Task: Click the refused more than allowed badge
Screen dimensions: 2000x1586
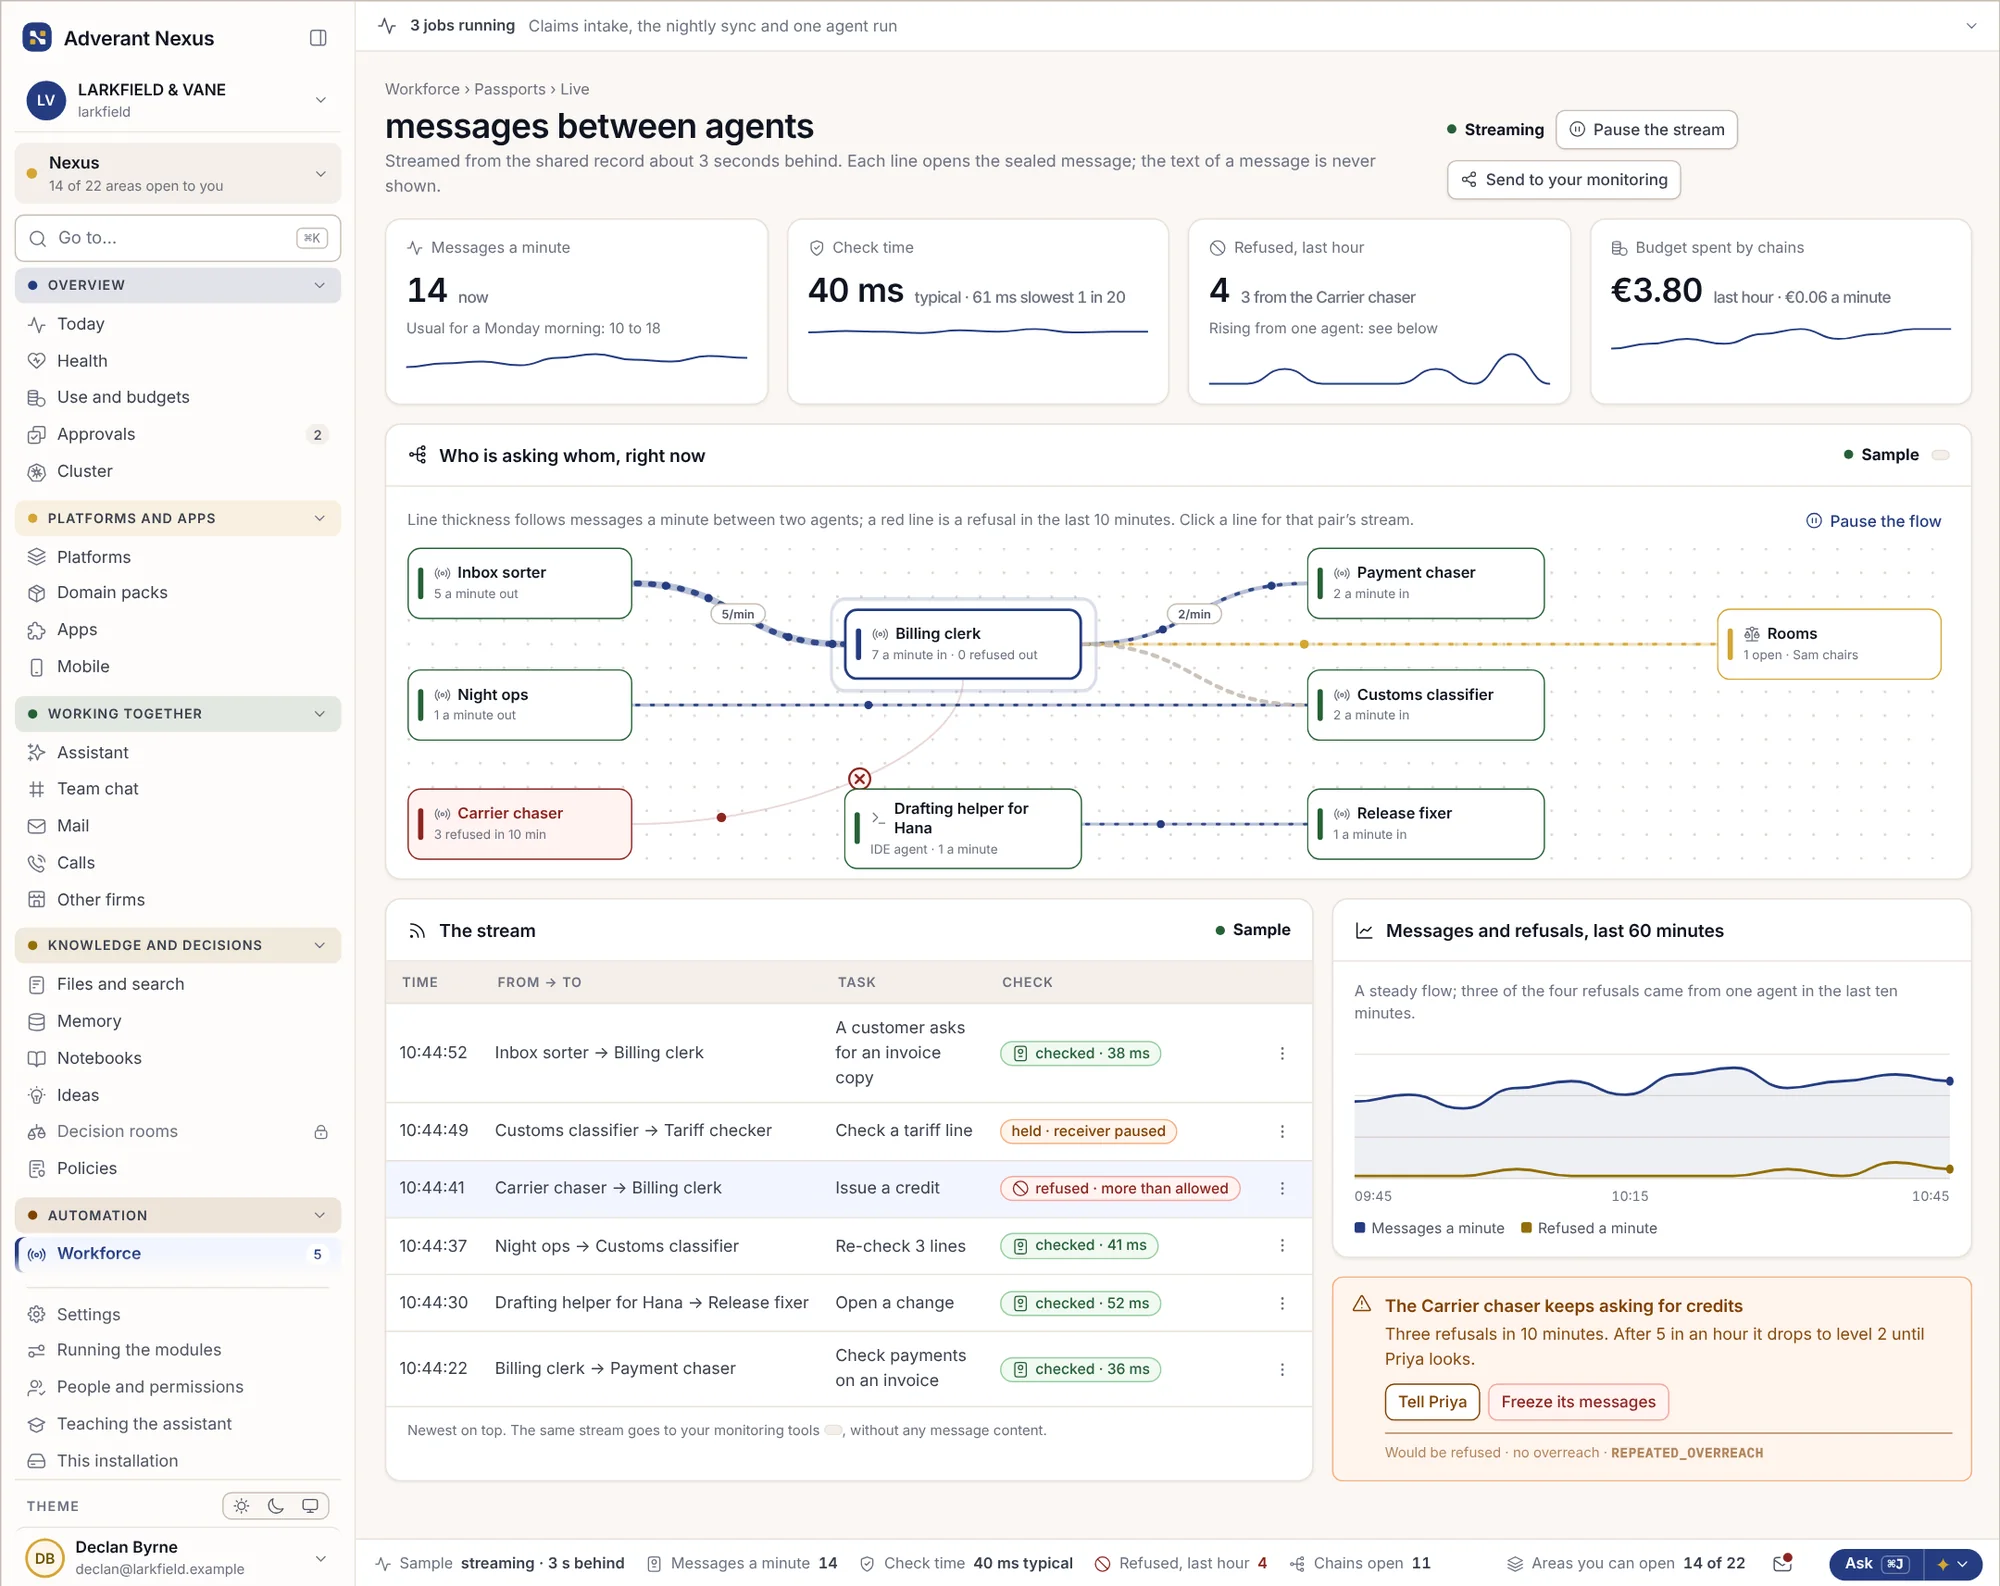Action: point(1121,1188)
